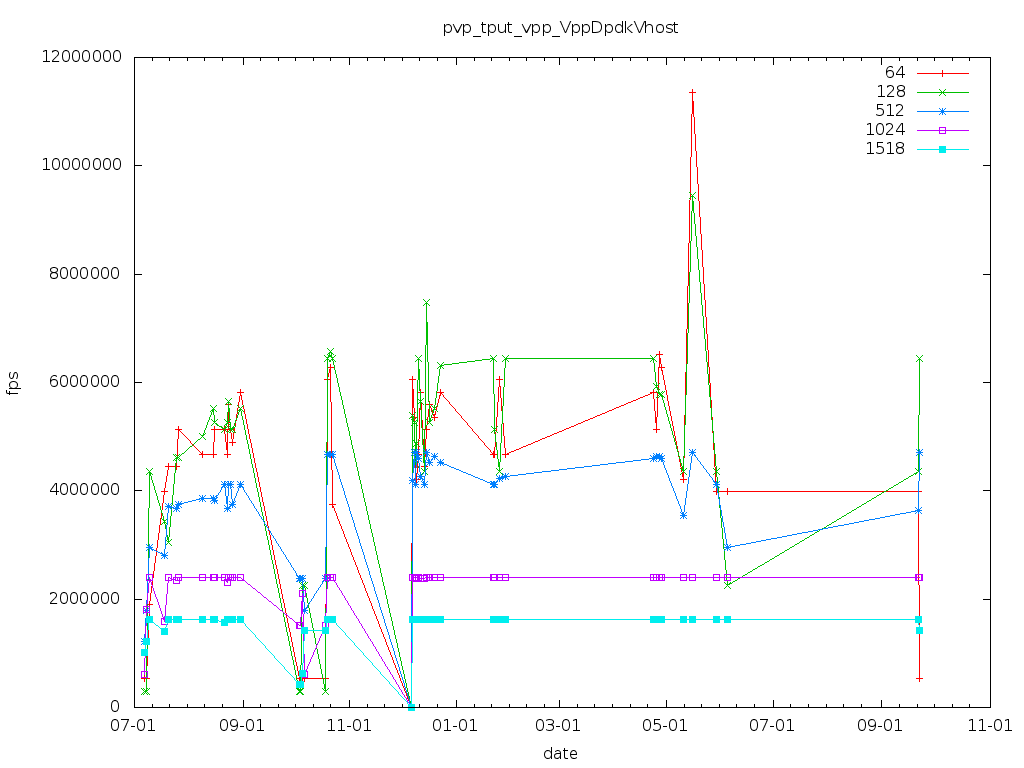Click the 01-01 x-axis tick label
Image resolution: width=1024 pixels, height=768 pixels.
(455, 724)
